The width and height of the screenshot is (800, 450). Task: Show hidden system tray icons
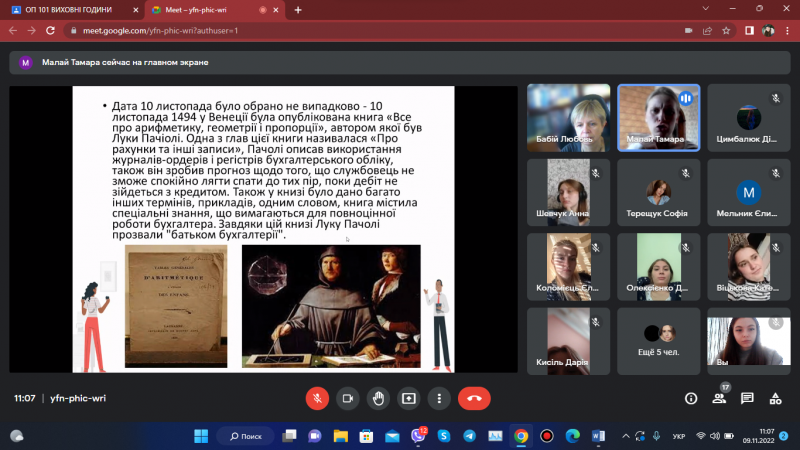626,436
